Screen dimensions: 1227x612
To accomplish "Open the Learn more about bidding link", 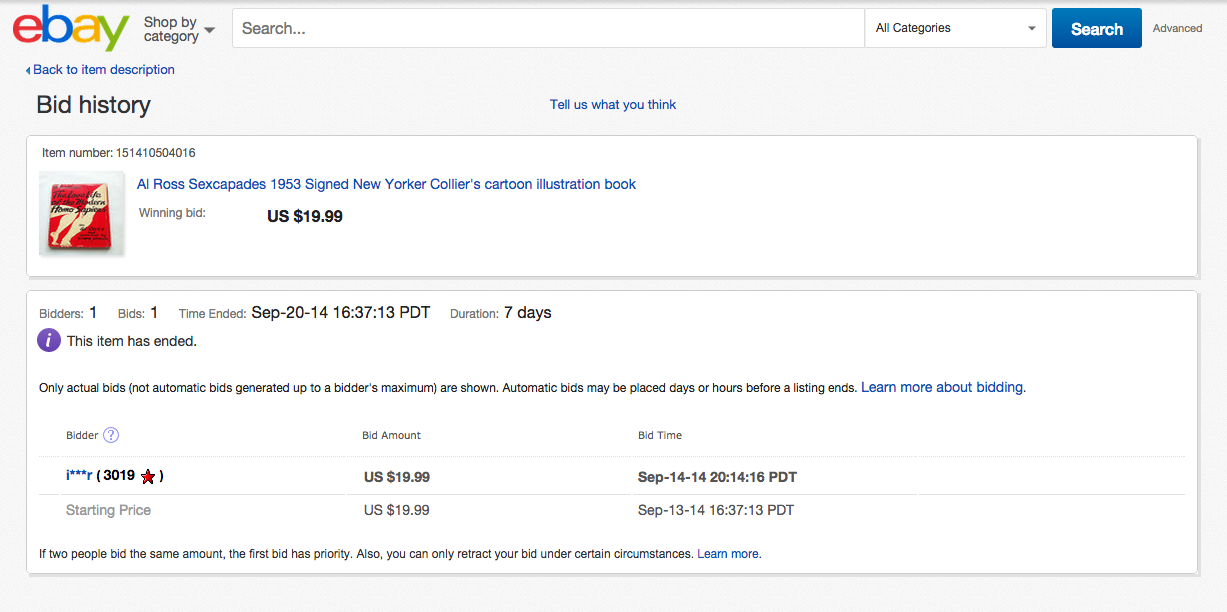I will pyautogui.click(x=942, y=387).
